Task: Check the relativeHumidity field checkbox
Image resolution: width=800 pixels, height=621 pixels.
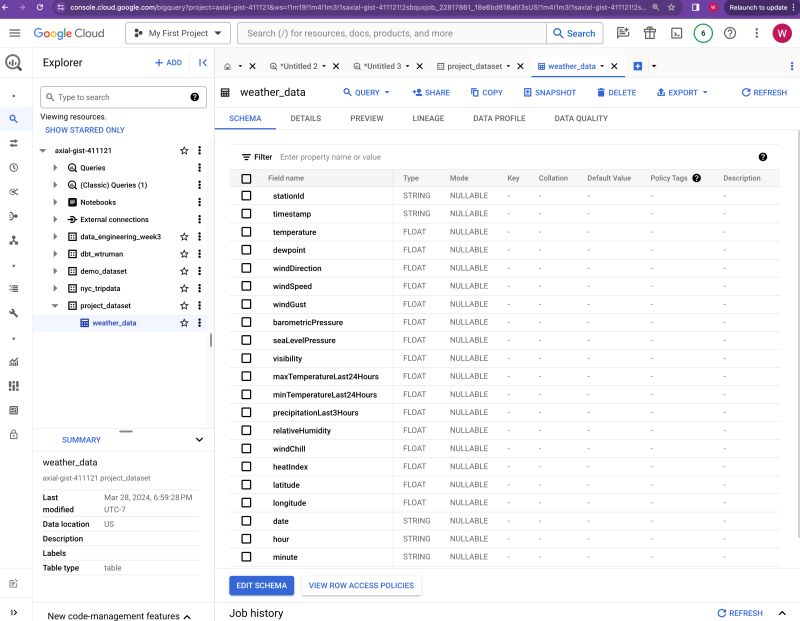Action: 246,430
